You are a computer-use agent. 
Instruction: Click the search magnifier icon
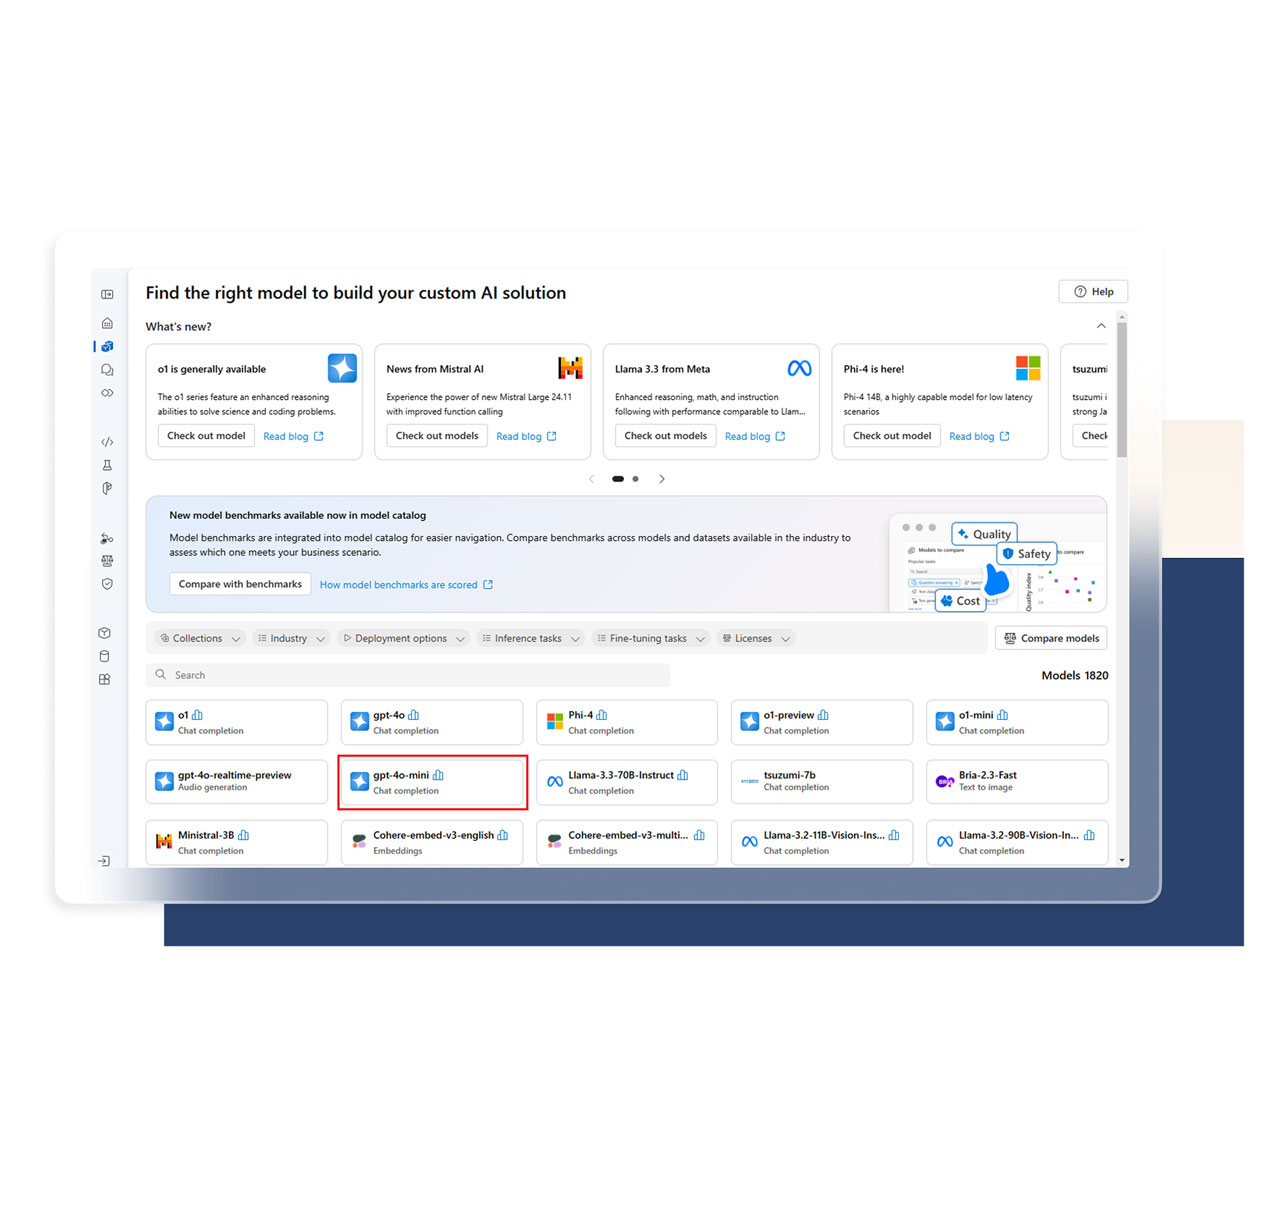(x=161, y=675)
